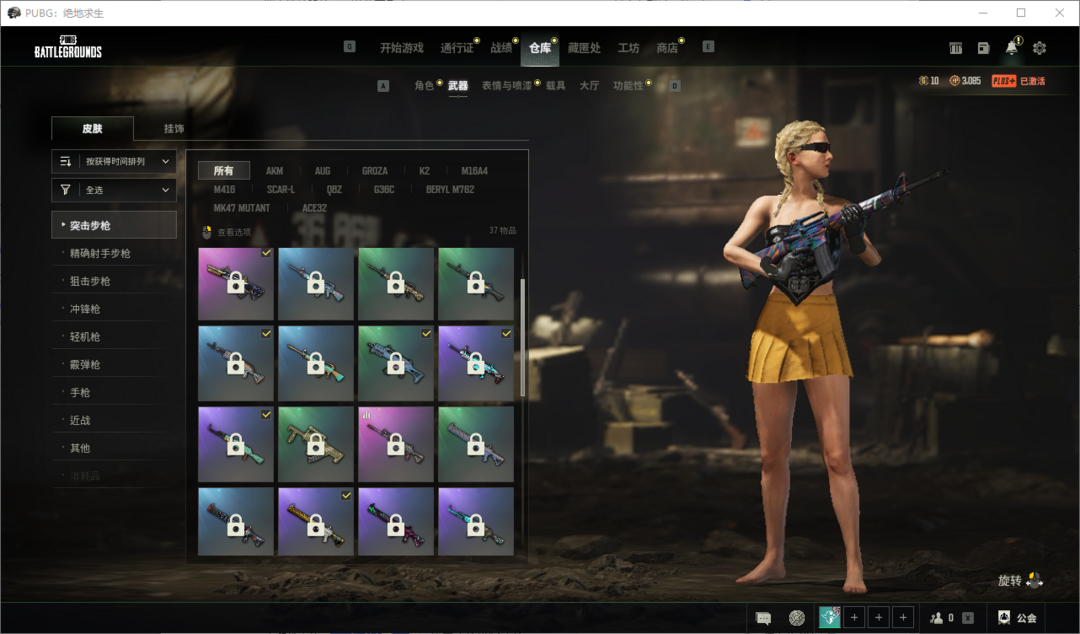Open the 全选 filter dropdown
1080x634 pixels.
pos(114,190)
